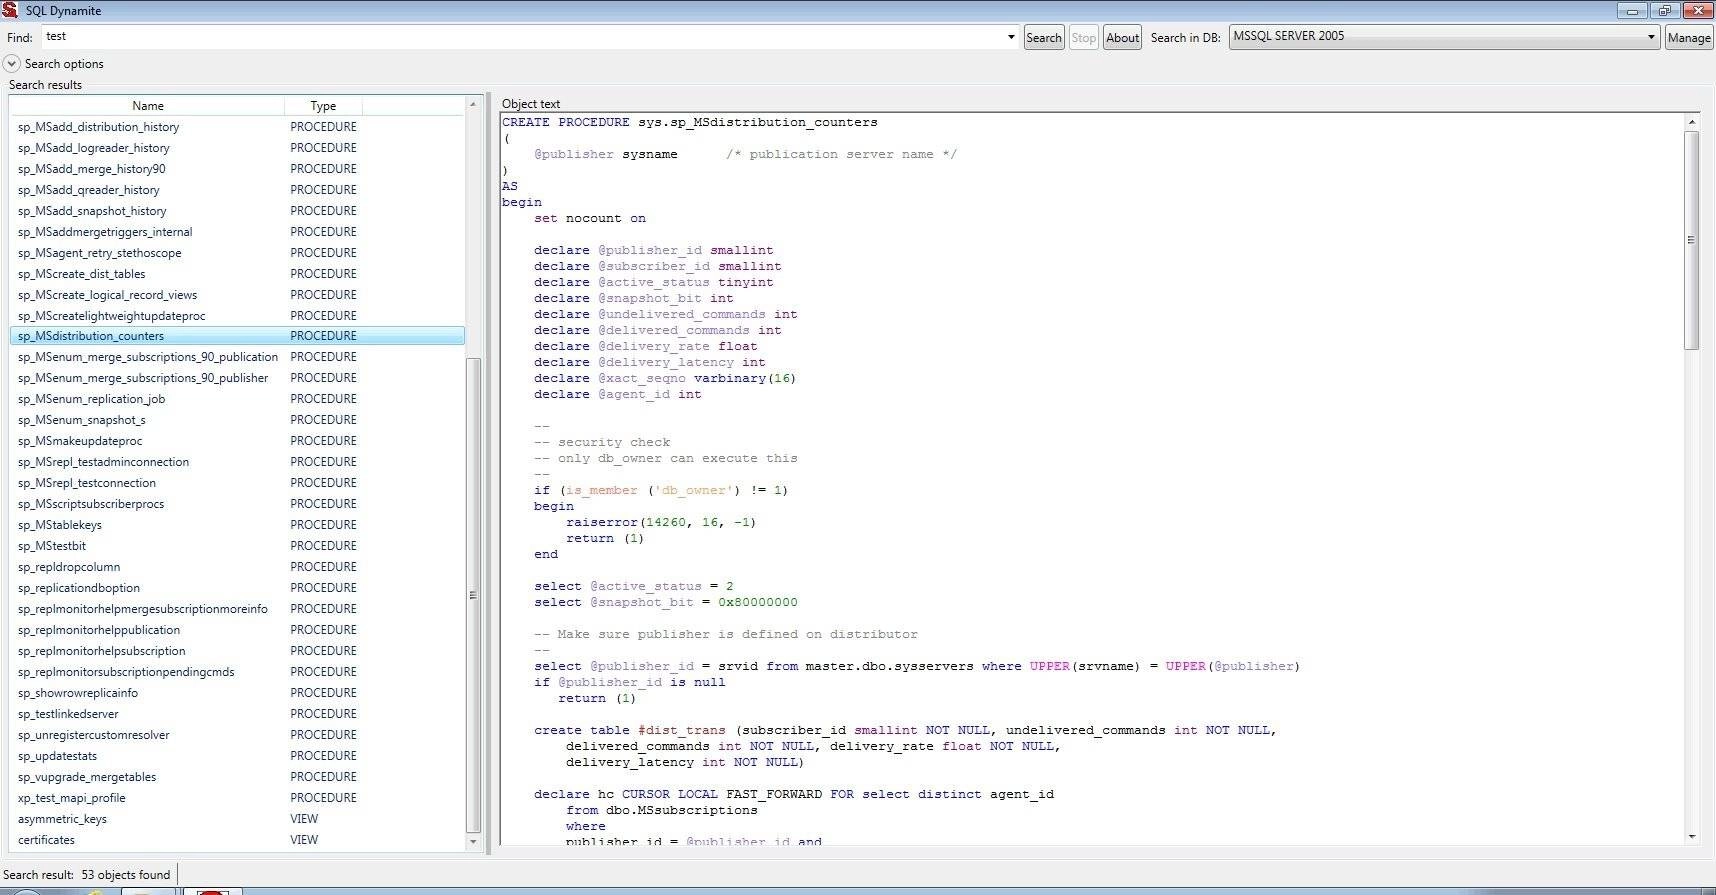Viewport: 1716px width, 895px height.
Task: Click the raiserror(14260, 16, -1) line
Action: pyautogui.click(x=661, y=522)
